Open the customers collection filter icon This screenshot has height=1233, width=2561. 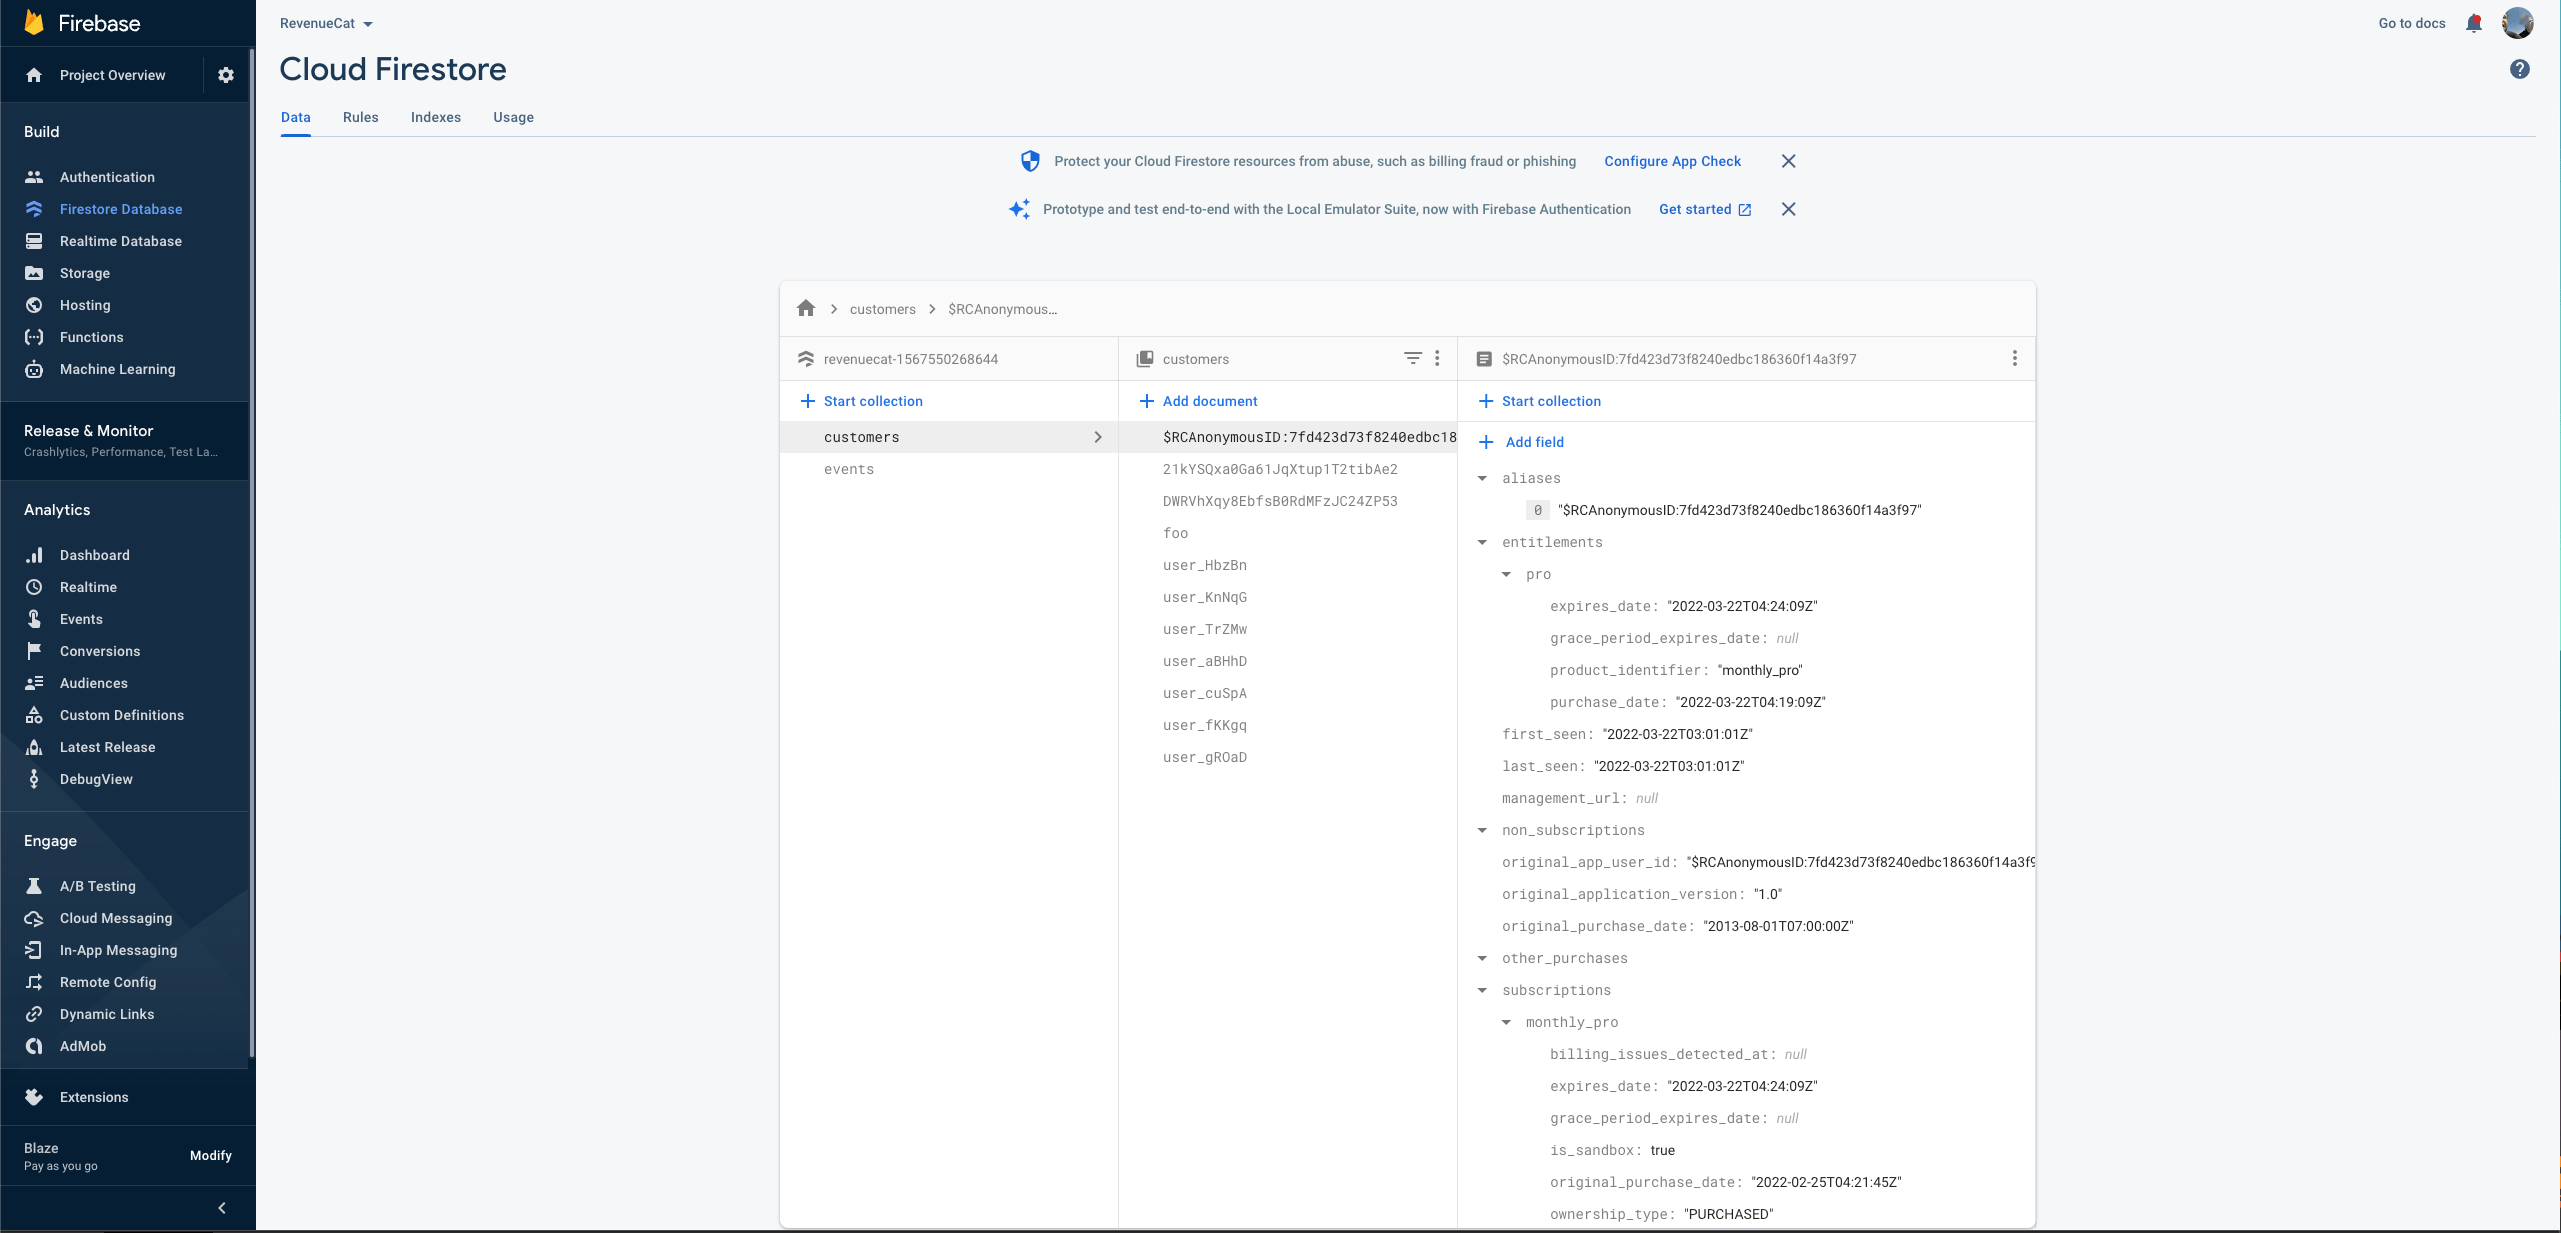tap(1412, 358)
